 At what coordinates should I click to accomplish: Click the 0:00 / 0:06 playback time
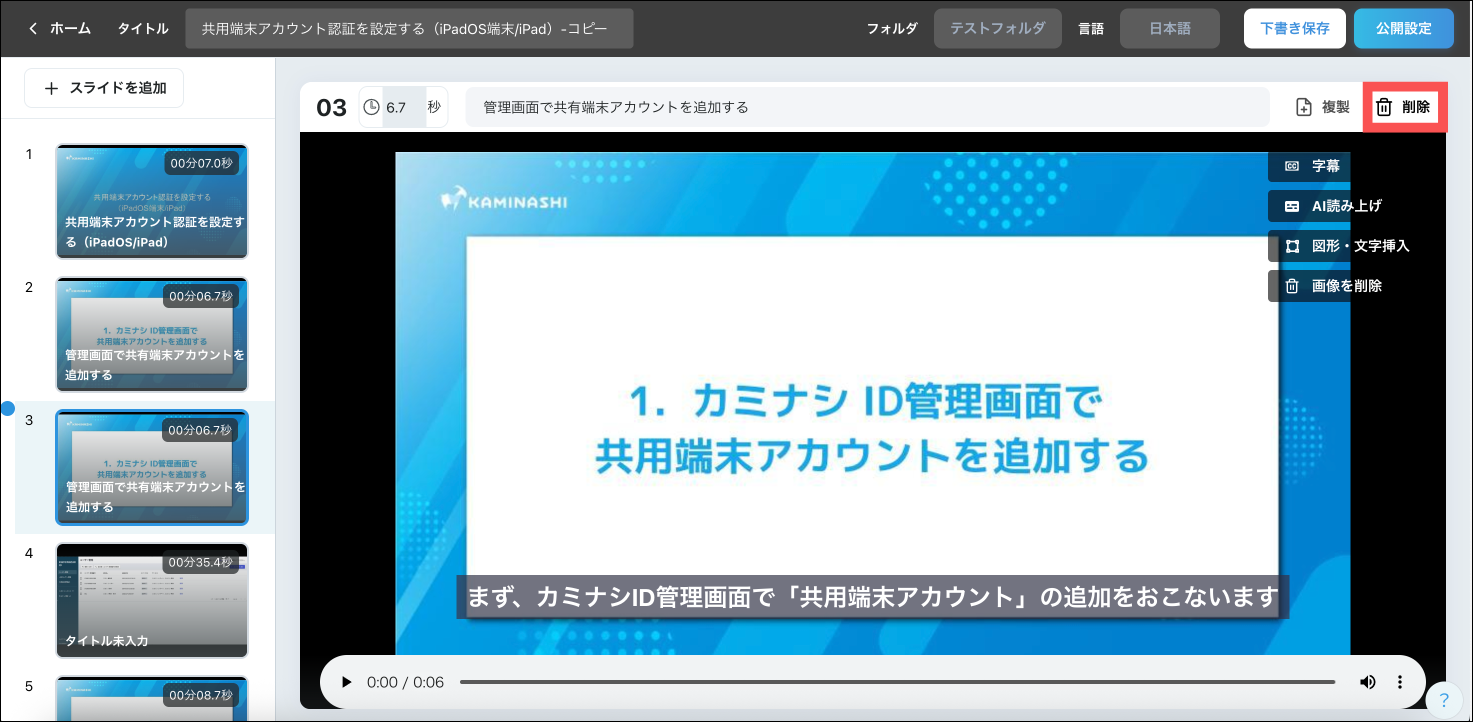tap(405, 682)
